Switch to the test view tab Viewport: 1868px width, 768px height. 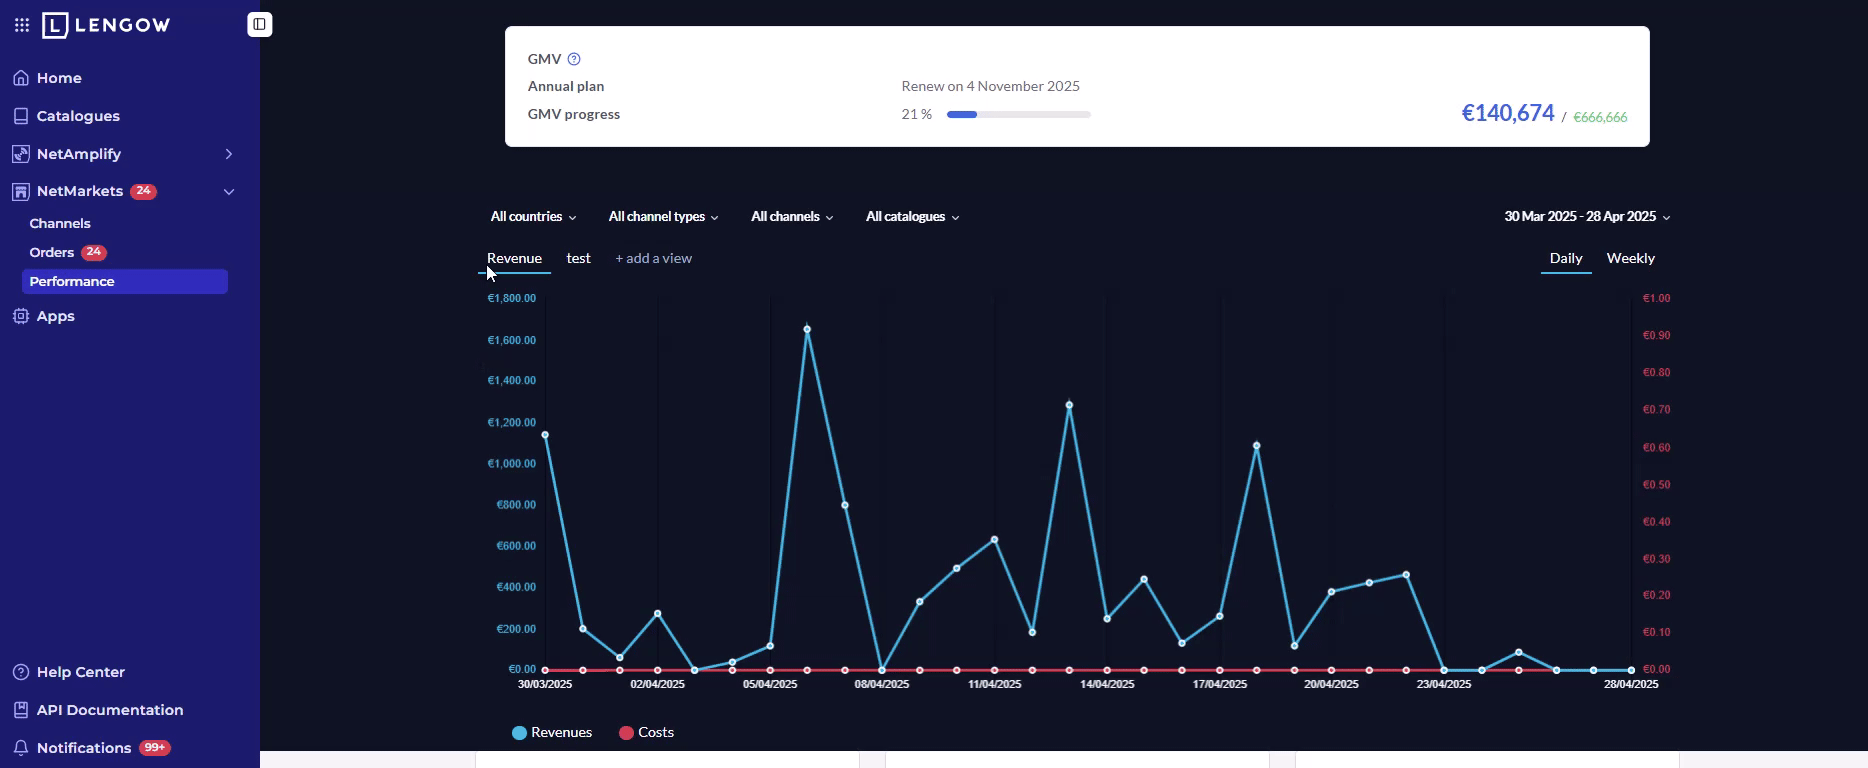[578, 258]
